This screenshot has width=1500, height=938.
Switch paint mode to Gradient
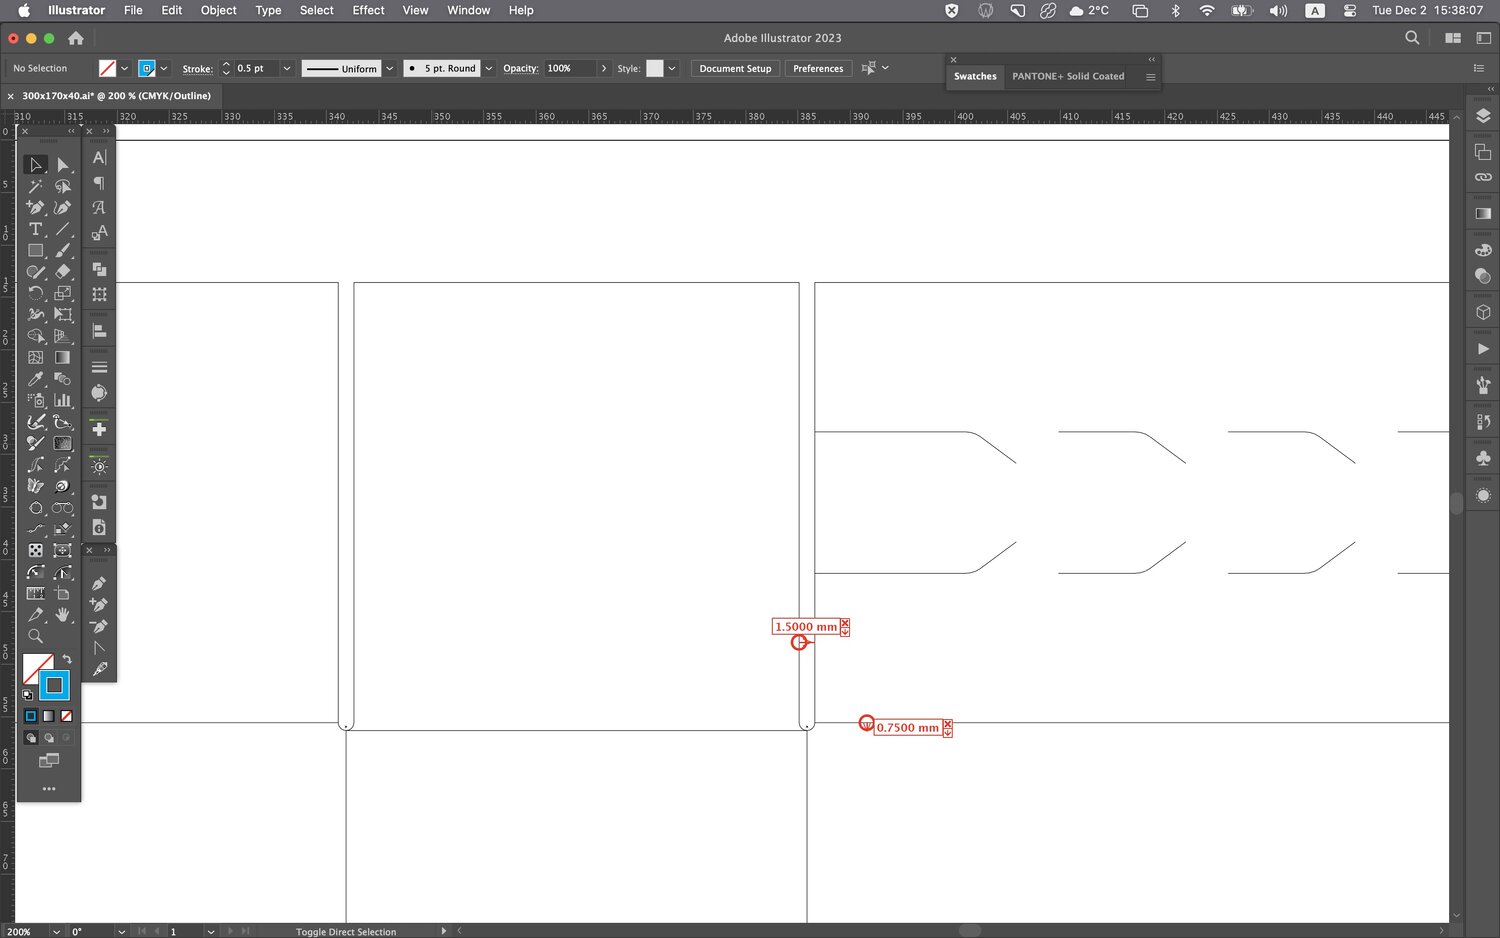tap(48, 716)
